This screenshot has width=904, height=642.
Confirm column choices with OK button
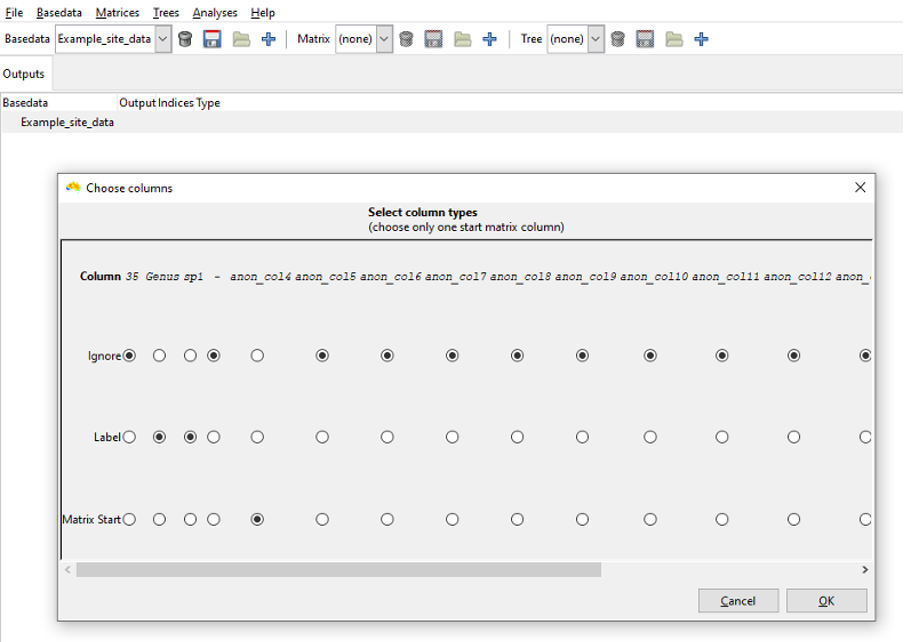tap(826, 600)
